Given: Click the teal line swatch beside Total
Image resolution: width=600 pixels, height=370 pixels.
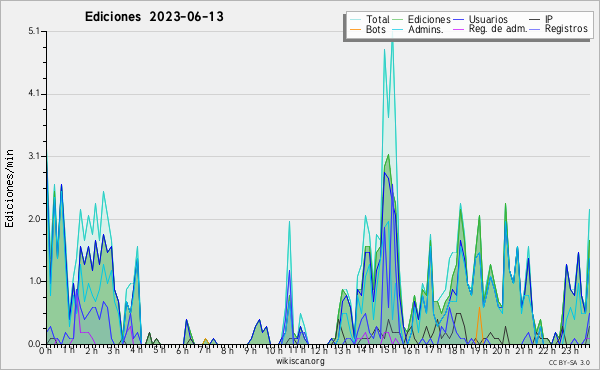Looking at the screenshot, I should pyautogui.click(x=355, y=20).
